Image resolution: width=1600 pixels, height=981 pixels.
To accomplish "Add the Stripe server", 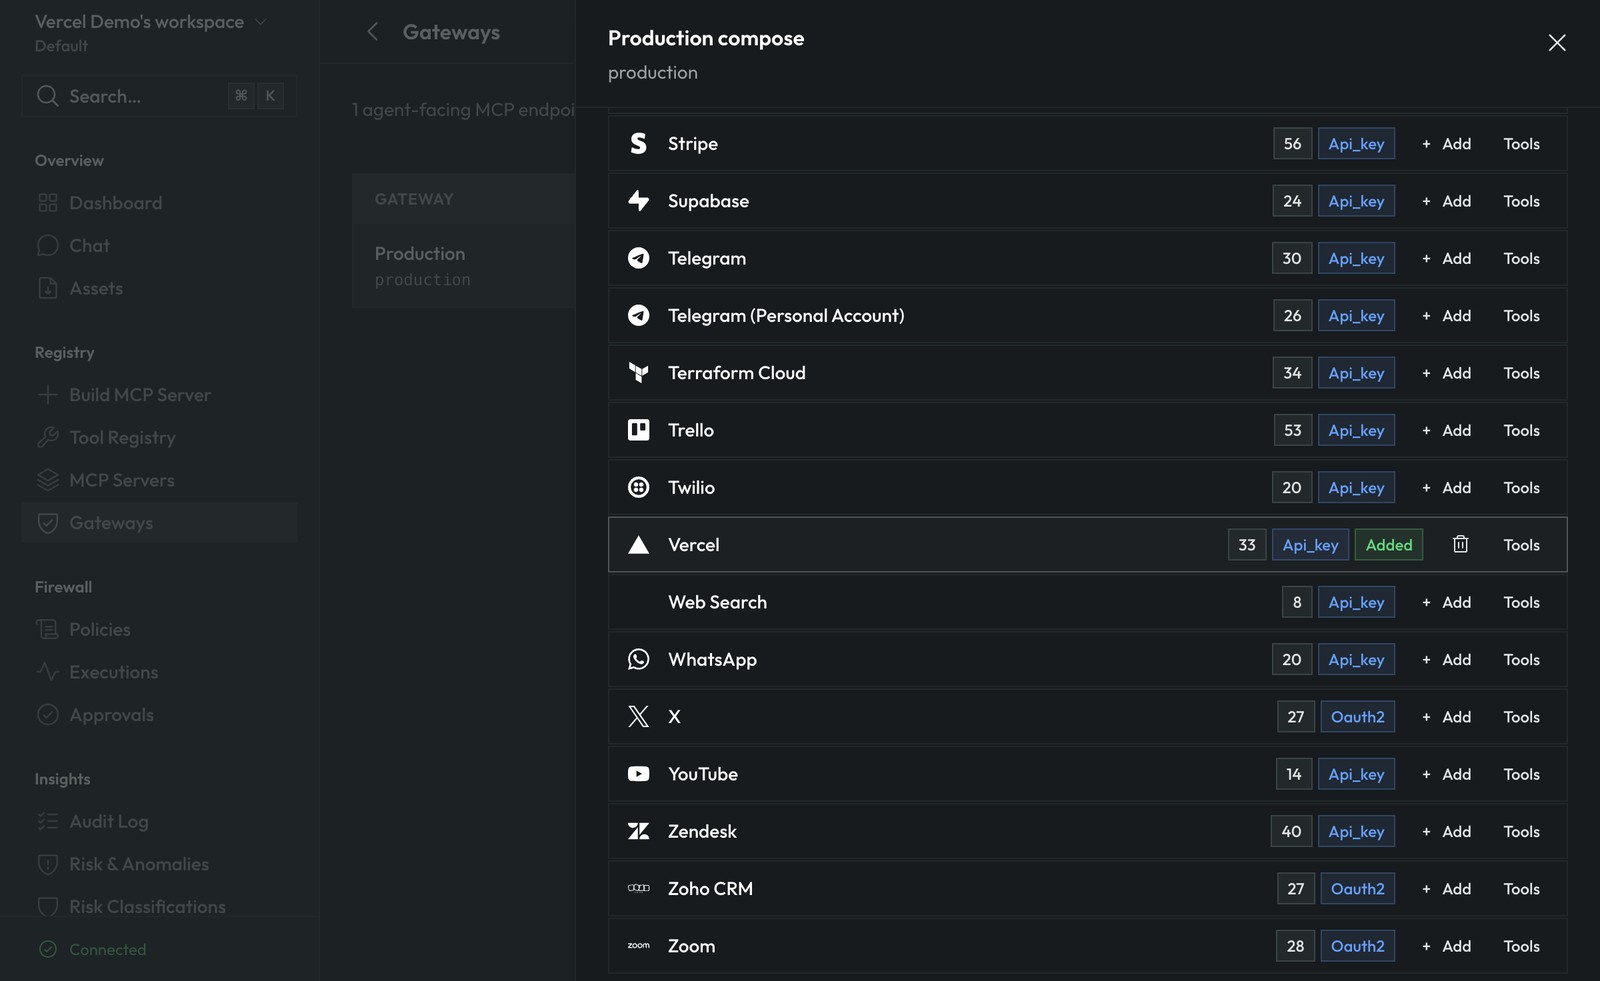I will pos(1446,144).
